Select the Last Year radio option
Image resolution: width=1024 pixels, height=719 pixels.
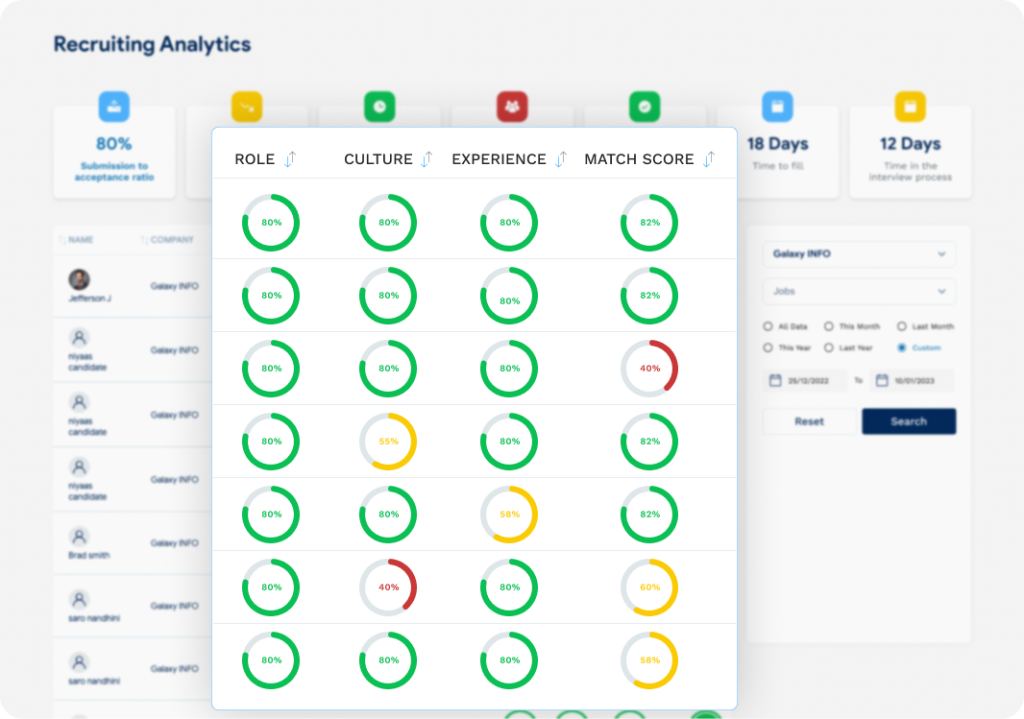coord(829,347)
